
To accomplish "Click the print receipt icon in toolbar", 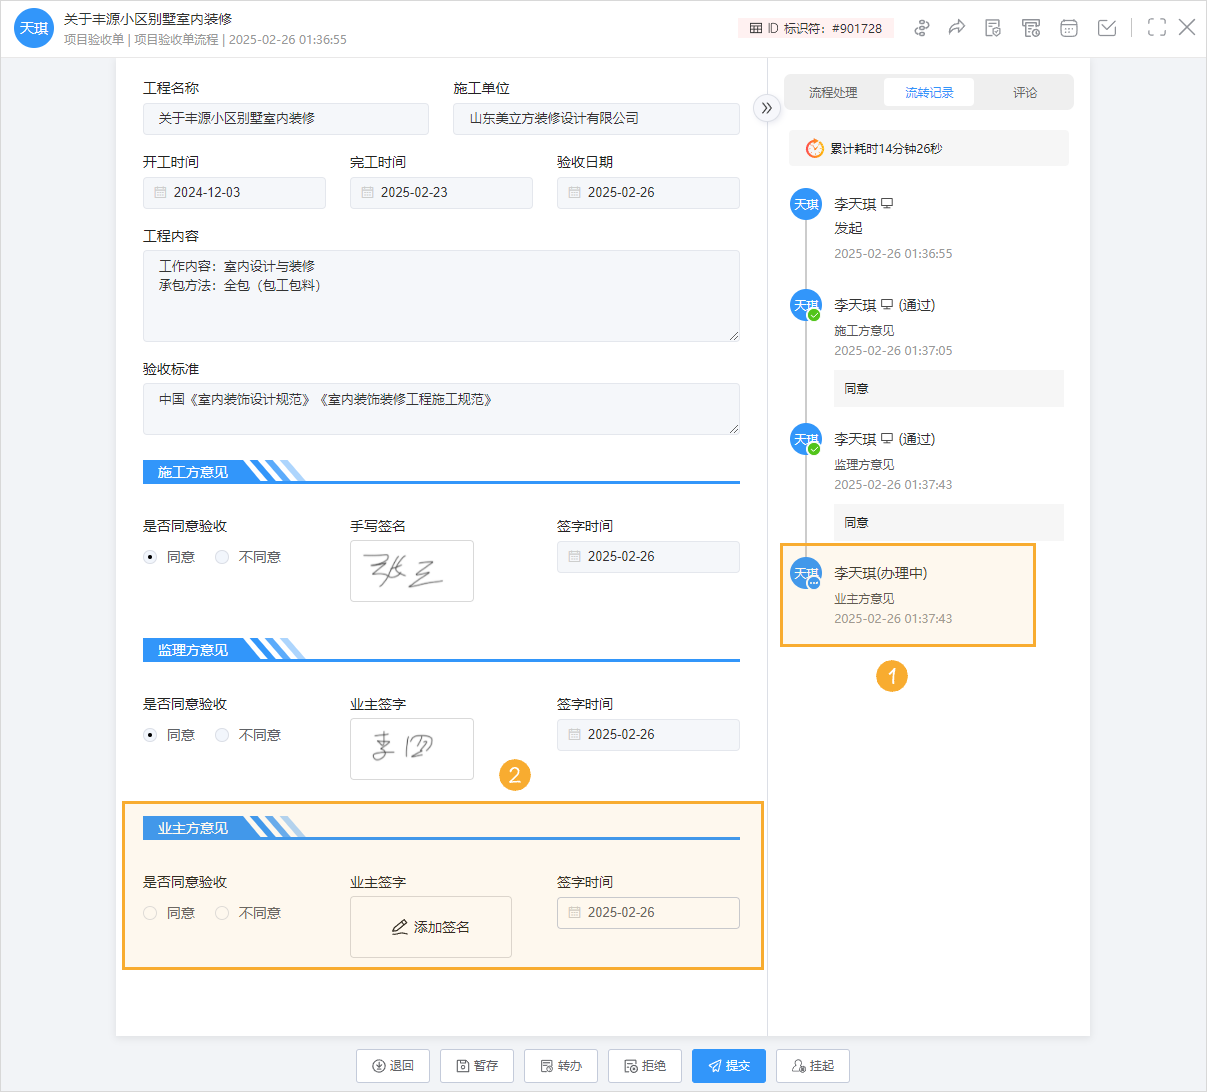I will (1031, 28).
